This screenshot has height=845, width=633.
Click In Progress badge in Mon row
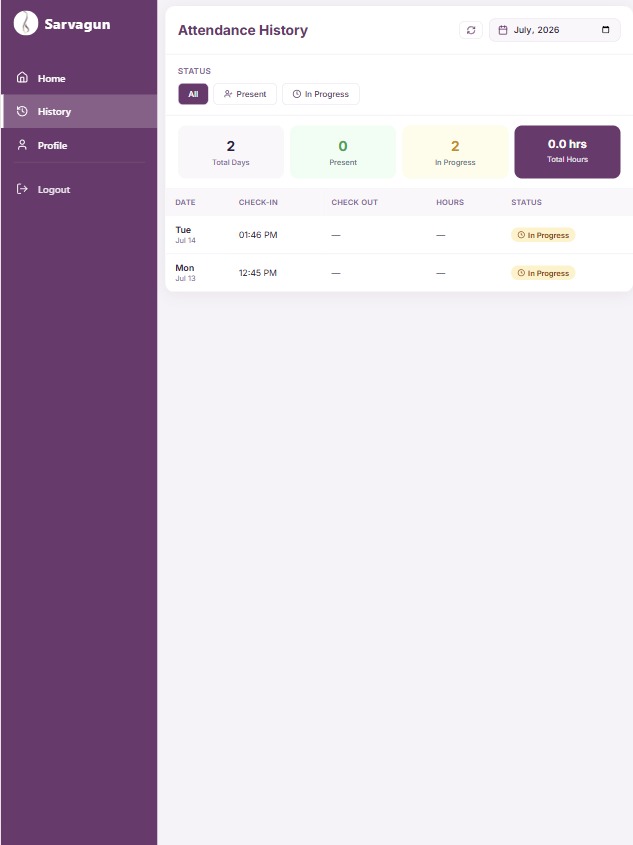point(543,273)
